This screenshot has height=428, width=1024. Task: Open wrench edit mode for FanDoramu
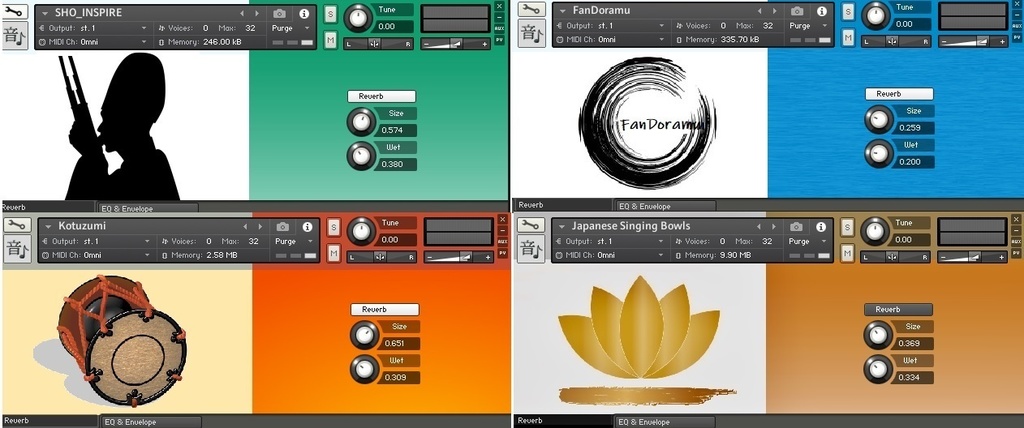click(532, 9)
